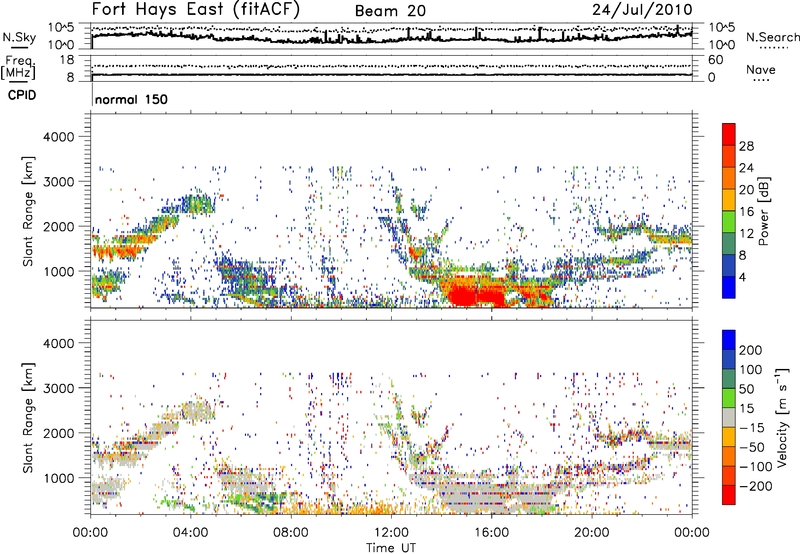Click the 'normal 150' CPID annotation
Image resolution: width=800 pixels, height=554 pixels.
coord(131,99)
